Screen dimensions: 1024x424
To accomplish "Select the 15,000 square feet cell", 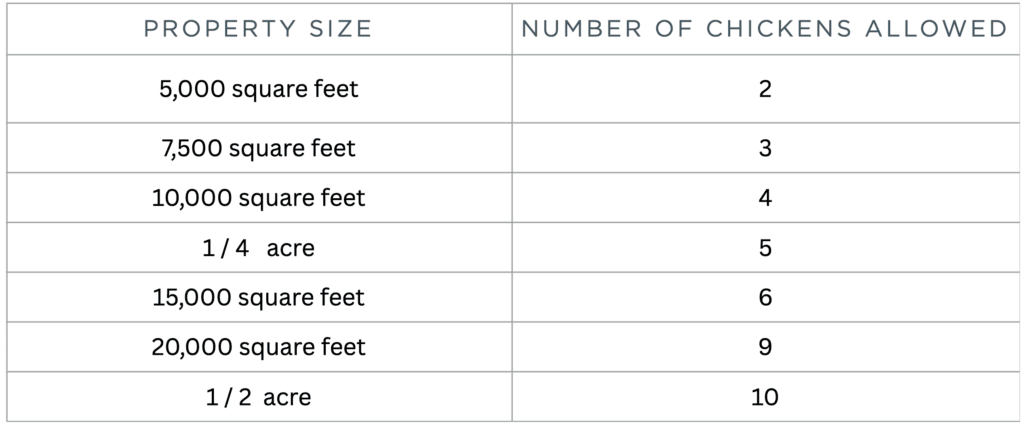I will 259,297.
